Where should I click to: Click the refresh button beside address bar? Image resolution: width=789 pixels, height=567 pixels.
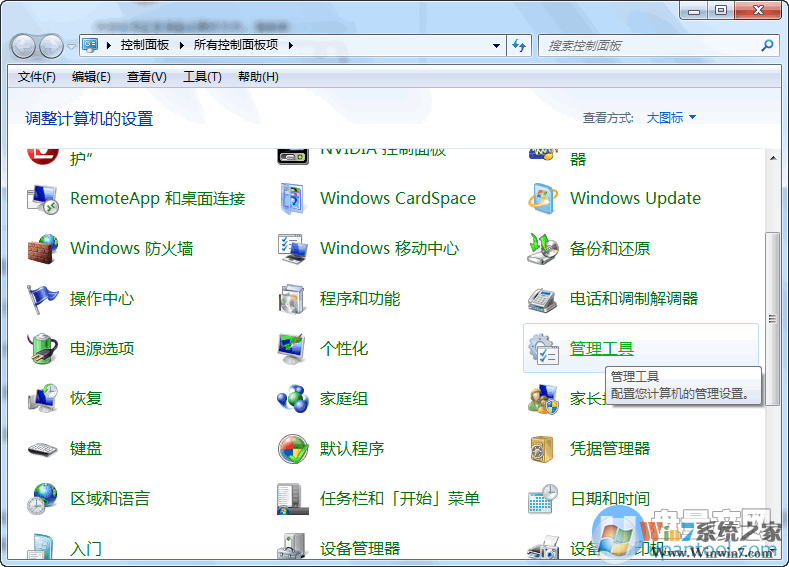point(519,45)
